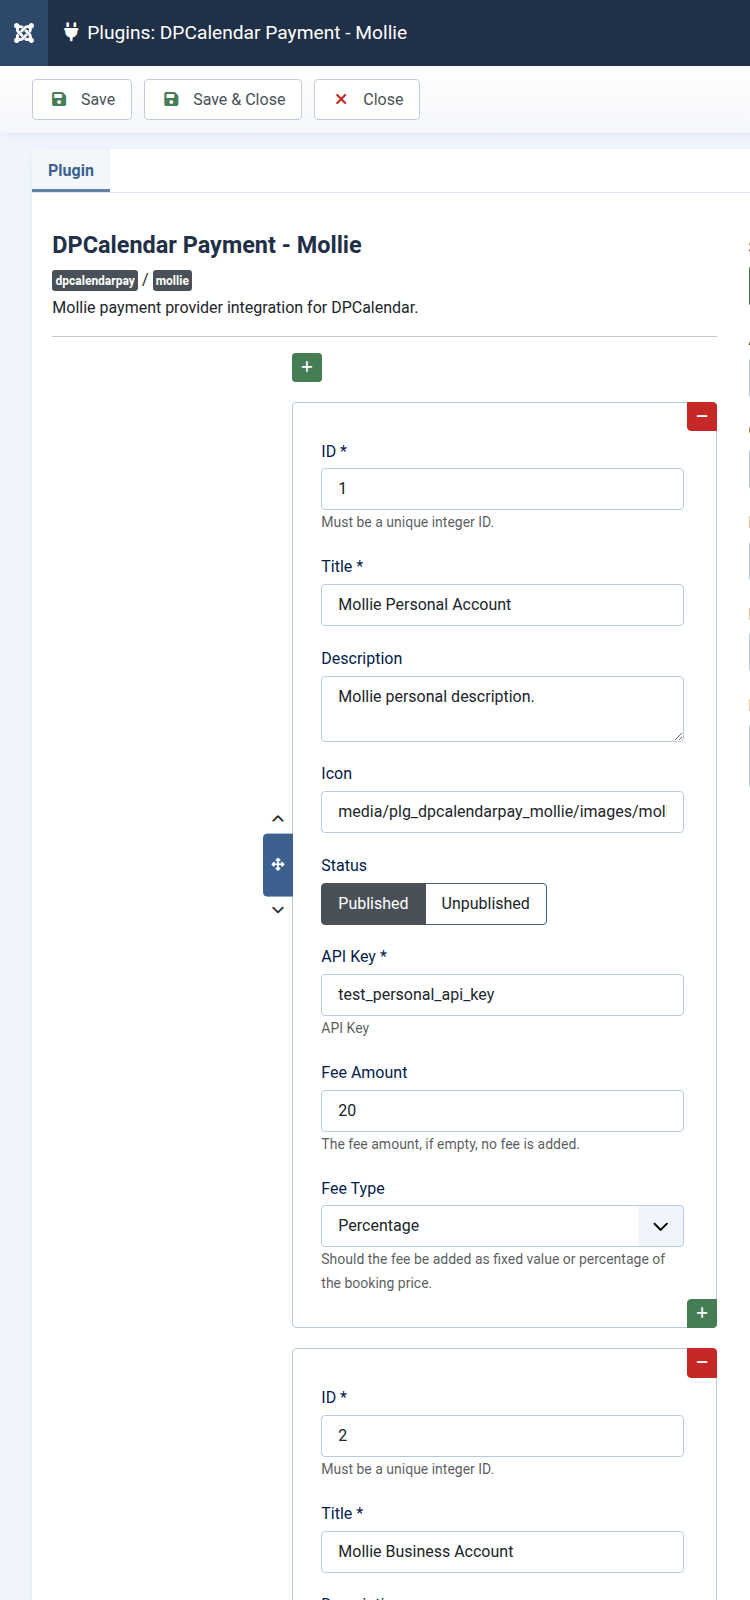Set status to Unpublished

coord(486,904)
